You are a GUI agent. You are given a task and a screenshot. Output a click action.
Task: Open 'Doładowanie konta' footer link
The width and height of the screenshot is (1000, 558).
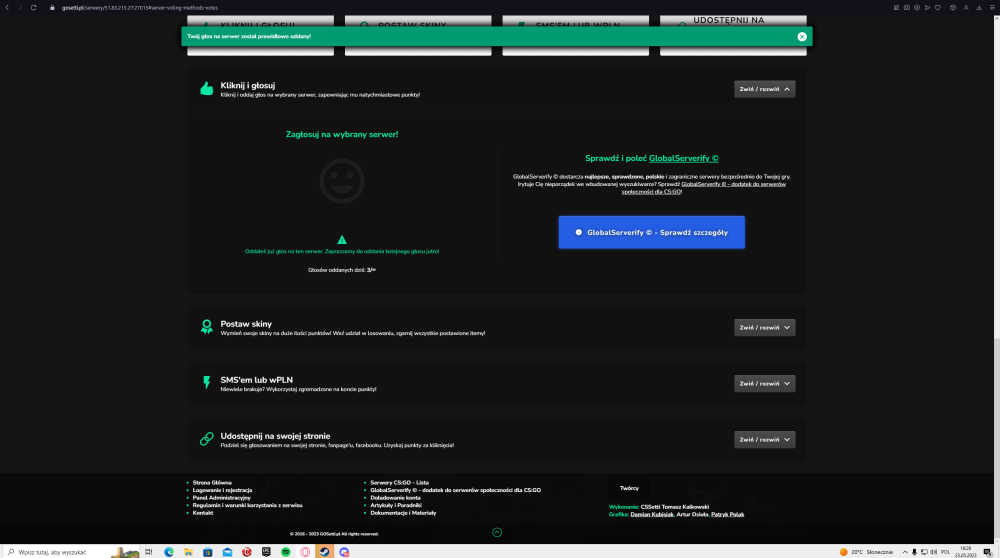[395, 498]
